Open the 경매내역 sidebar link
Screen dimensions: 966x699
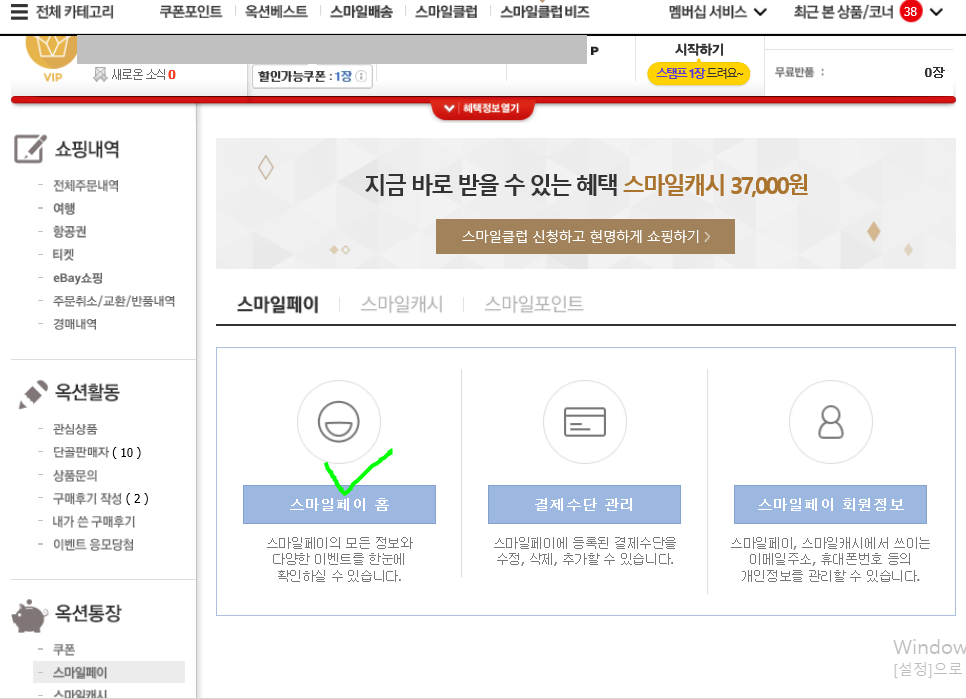(75, 324)
